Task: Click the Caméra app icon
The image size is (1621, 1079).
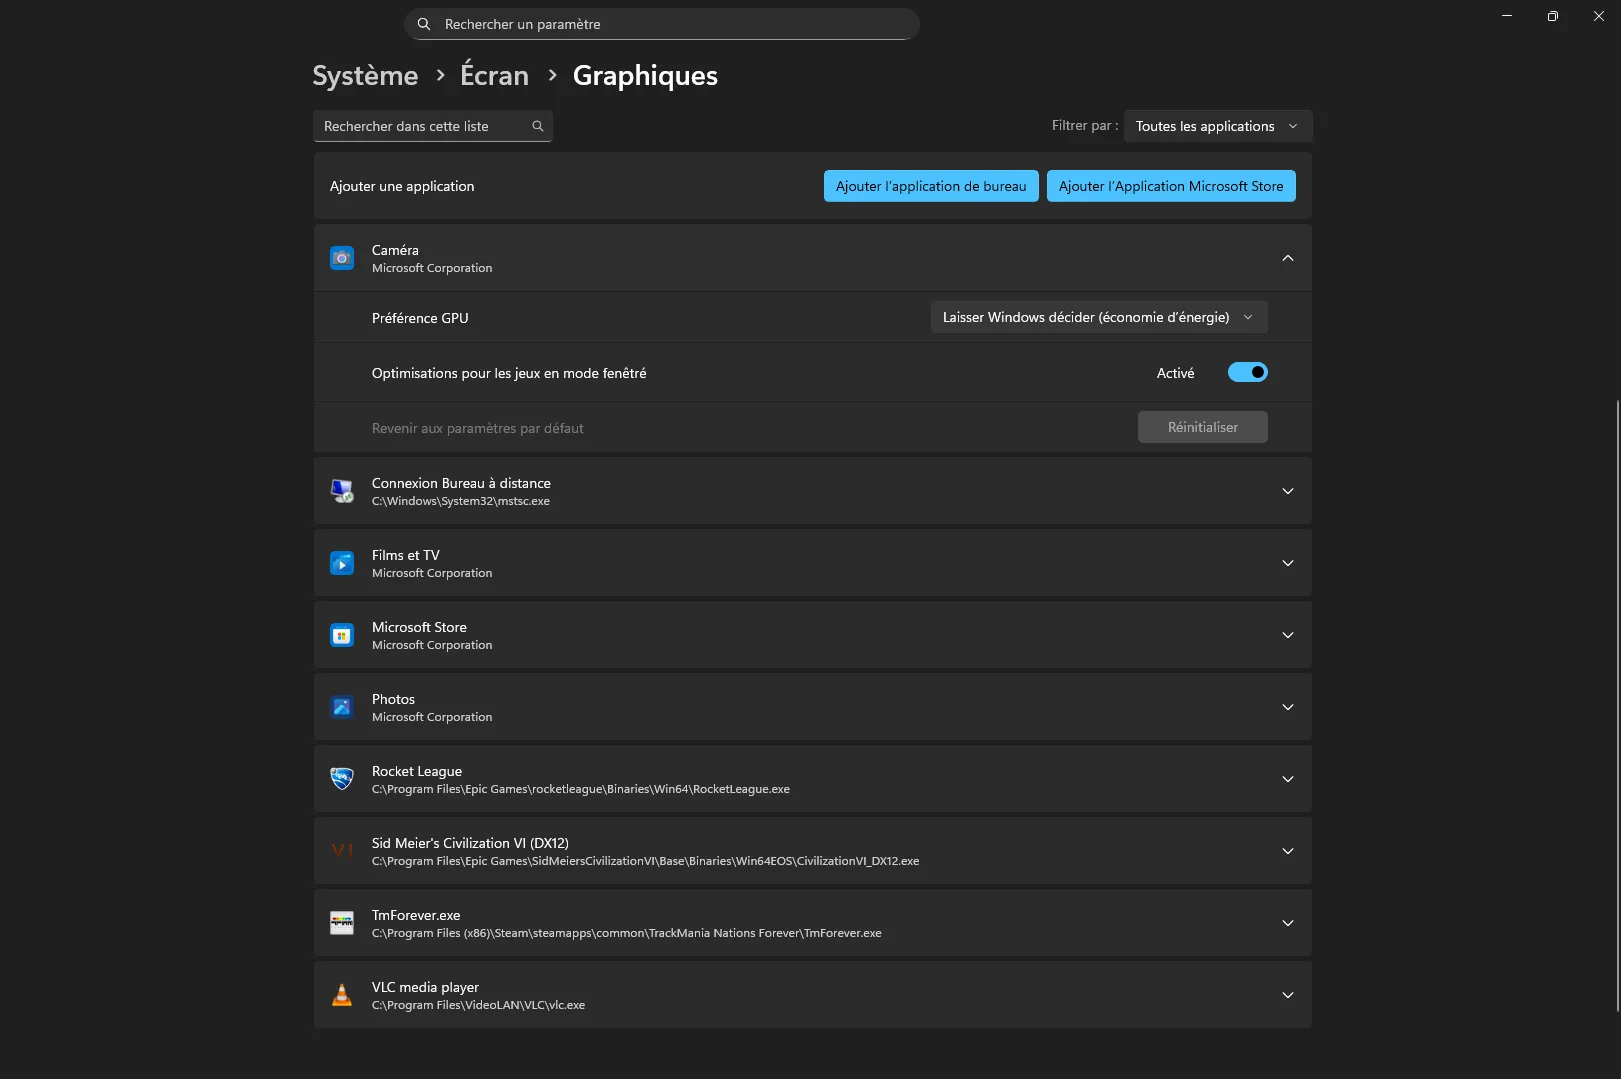Action: tap(342, 258)
